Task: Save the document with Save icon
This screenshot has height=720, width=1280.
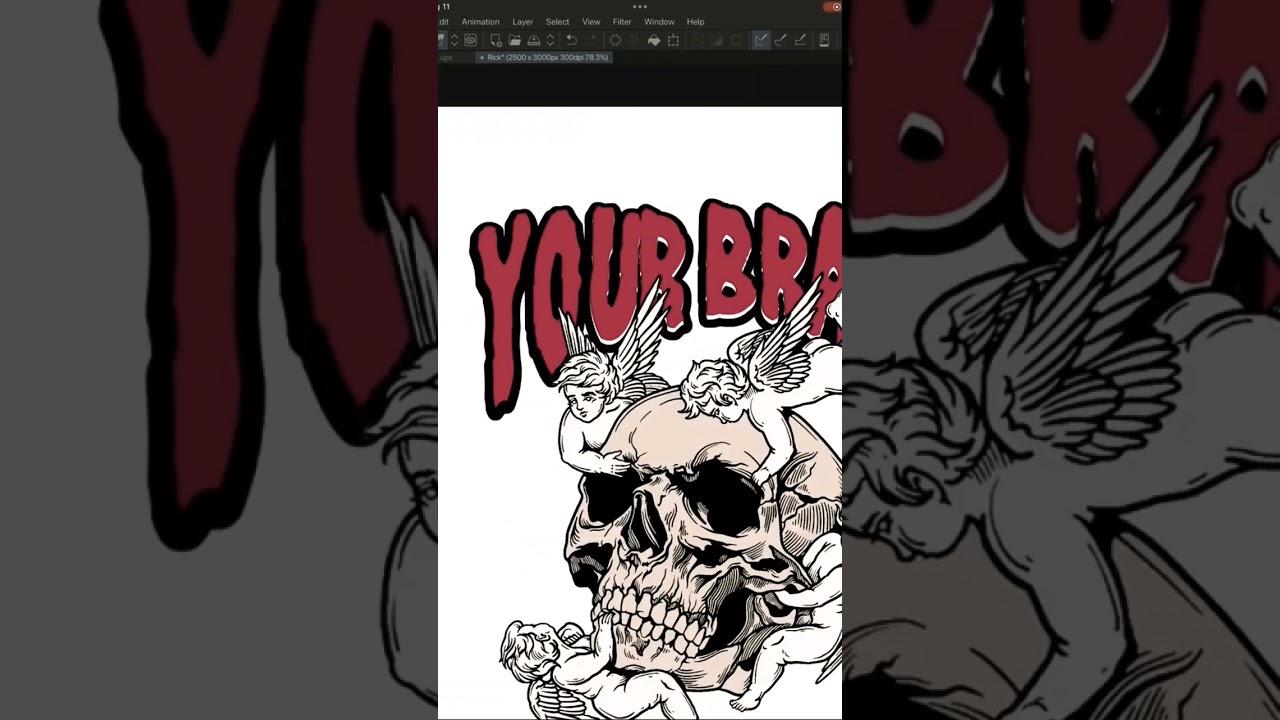Action: click(534, 40)
